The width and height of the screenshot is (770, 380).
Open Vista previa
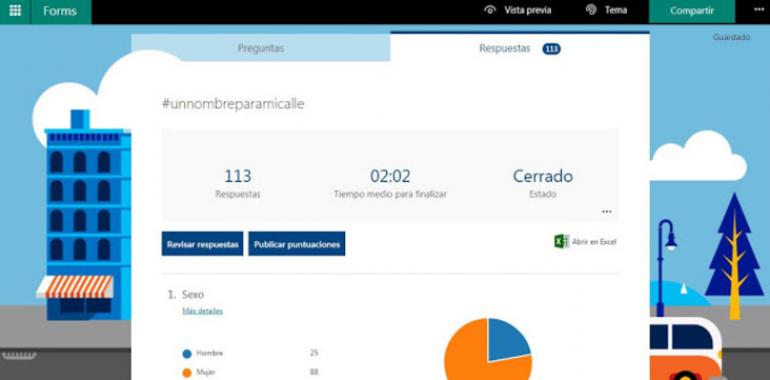pyautogui.click(x=527, y=10)
